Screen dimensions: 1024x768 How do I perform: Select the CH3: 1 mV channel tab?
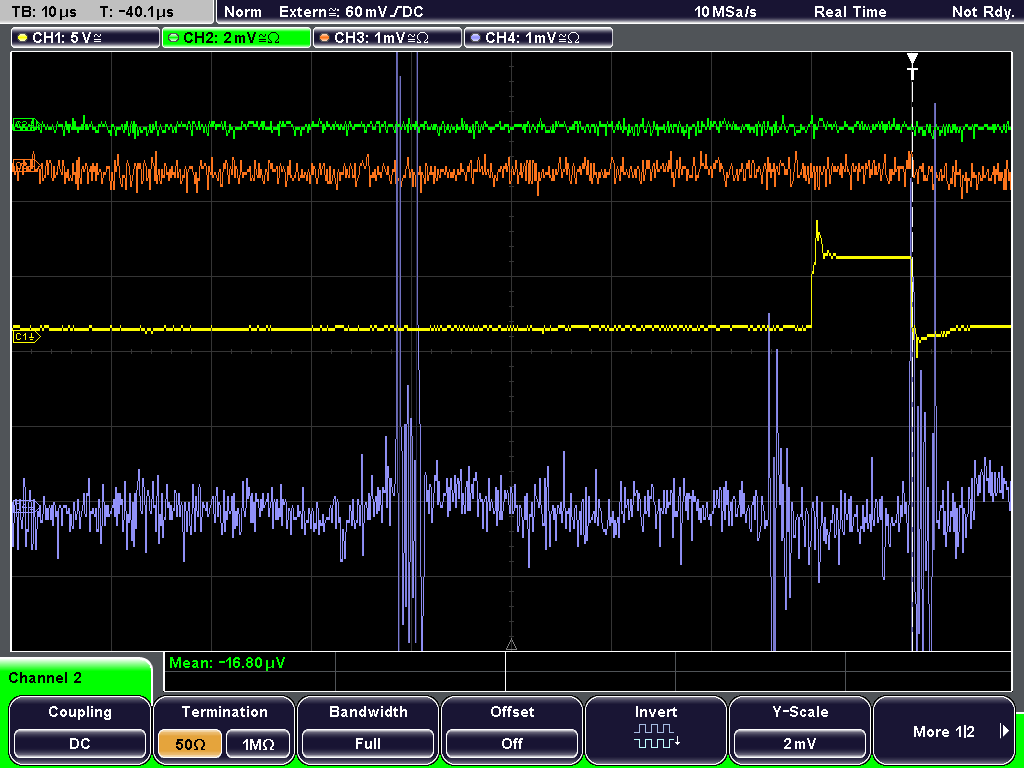[387, 38]
